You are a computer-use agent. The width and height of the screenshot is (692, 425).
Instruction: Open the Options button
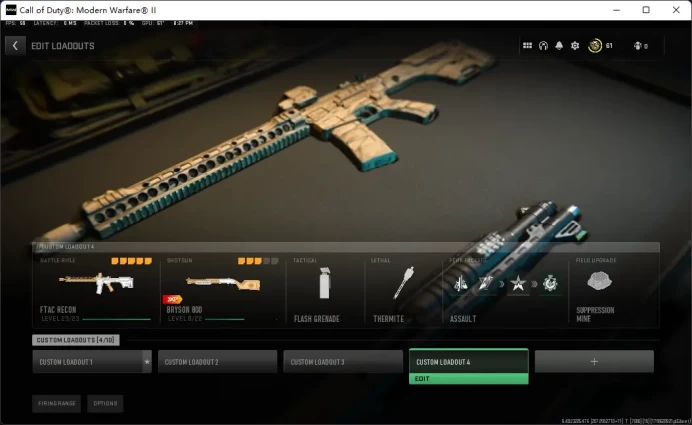[x=105, y=403]
